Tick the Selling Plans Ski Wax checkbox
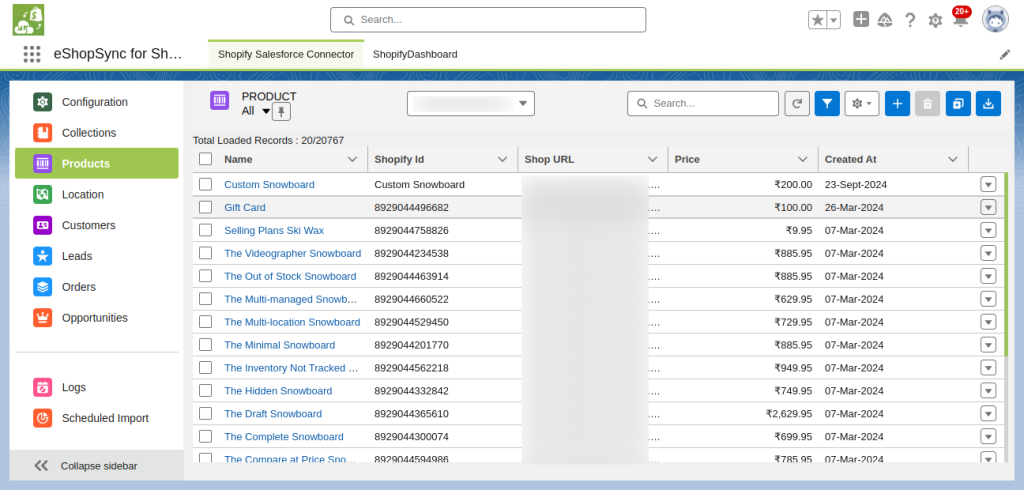Viewport: 1024px width, 490px height. pos(206,230)
